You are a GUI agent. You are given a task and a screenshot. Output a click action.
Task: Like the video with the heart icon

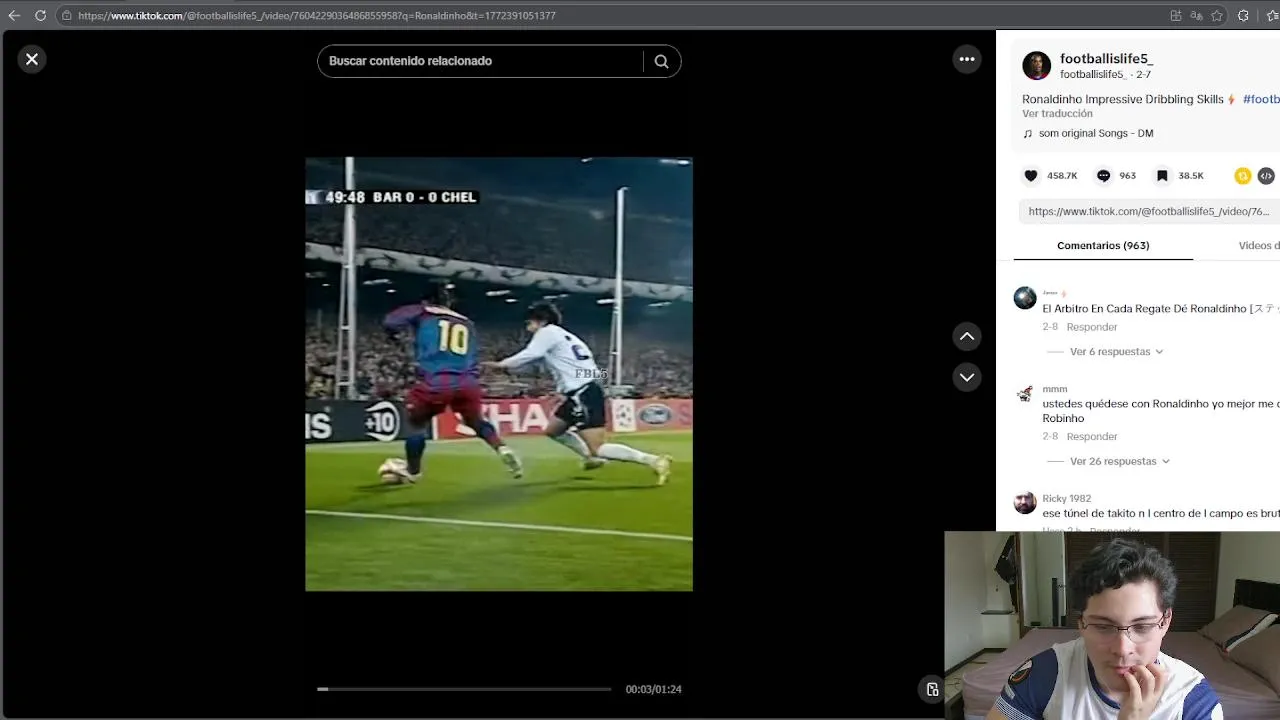click(x=1031, y=176)
